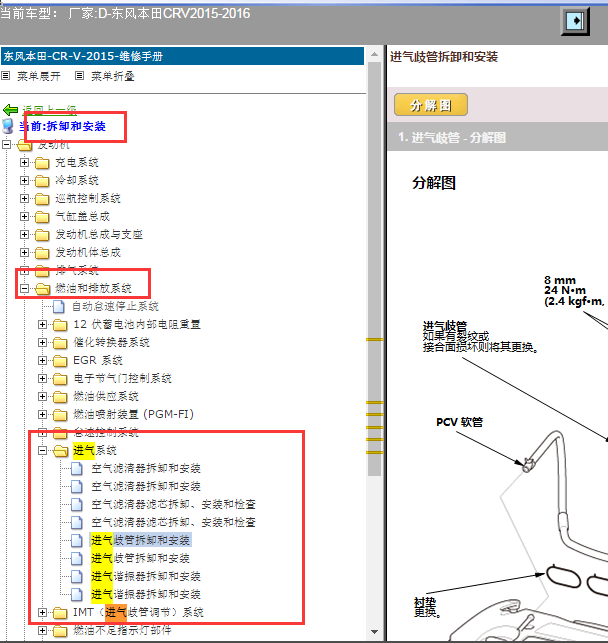Click the document icon of 自动怠速停止系统
Viewport: 608px width, 643px height.
coord(59,306)
